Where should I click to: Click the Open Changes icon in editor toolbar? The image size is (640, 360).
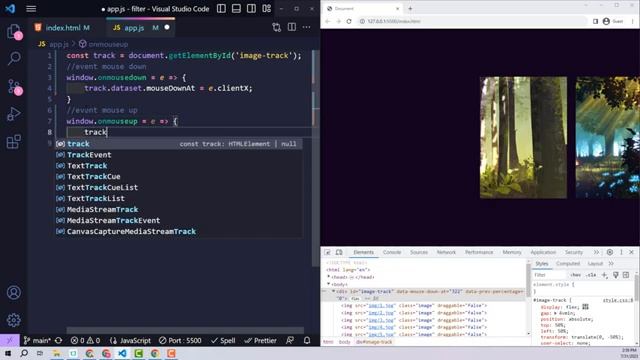pos(277,27)
